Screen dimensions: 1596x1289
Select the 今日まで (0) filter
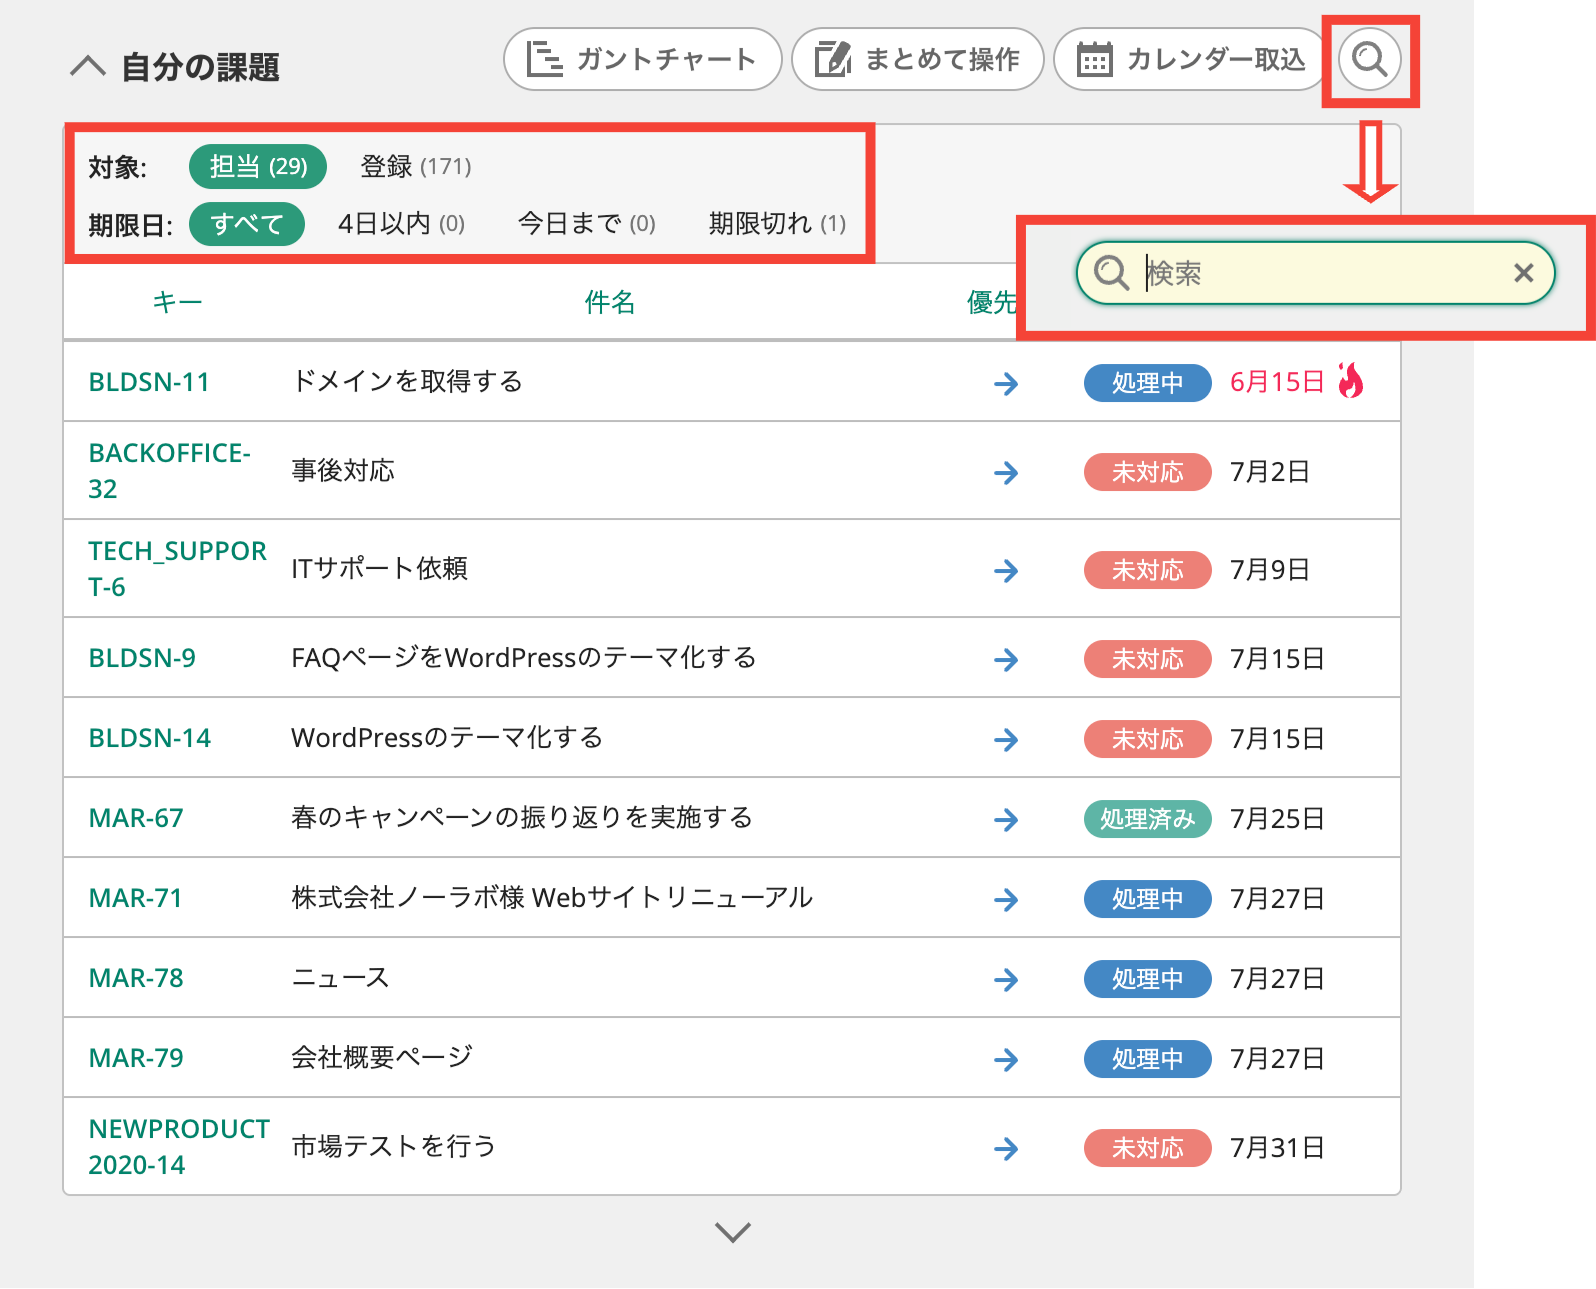[587, 223]
